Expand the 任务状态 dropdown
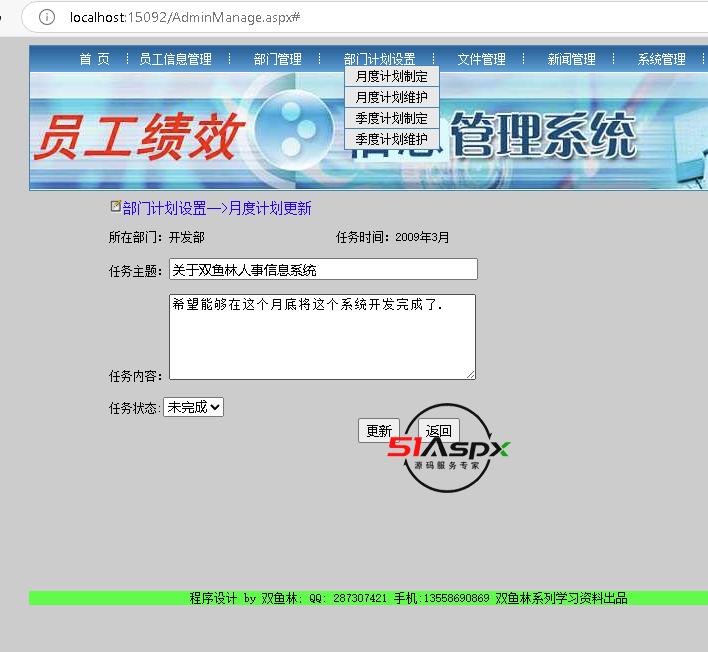Image resolution: width=708 pixels, height=652 pixels. click(x=193, y=407)
